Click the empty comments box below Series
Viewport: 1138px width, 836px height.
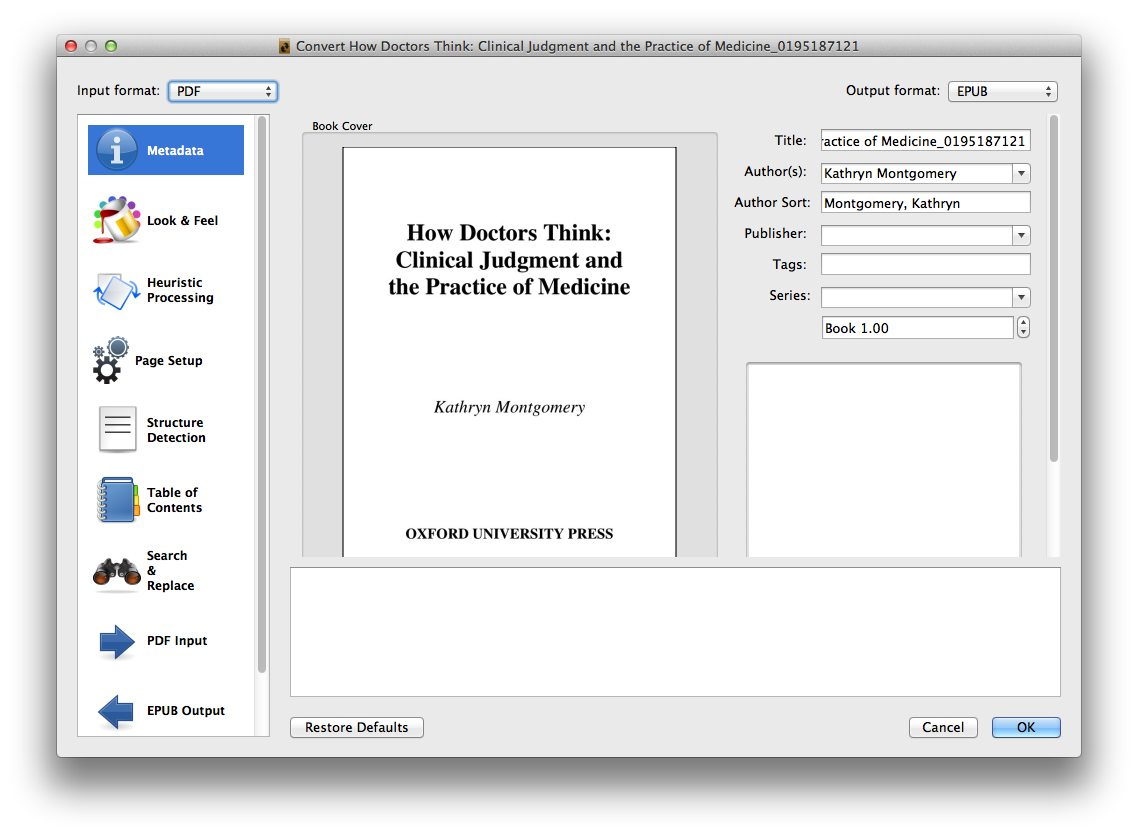point(883,460)
